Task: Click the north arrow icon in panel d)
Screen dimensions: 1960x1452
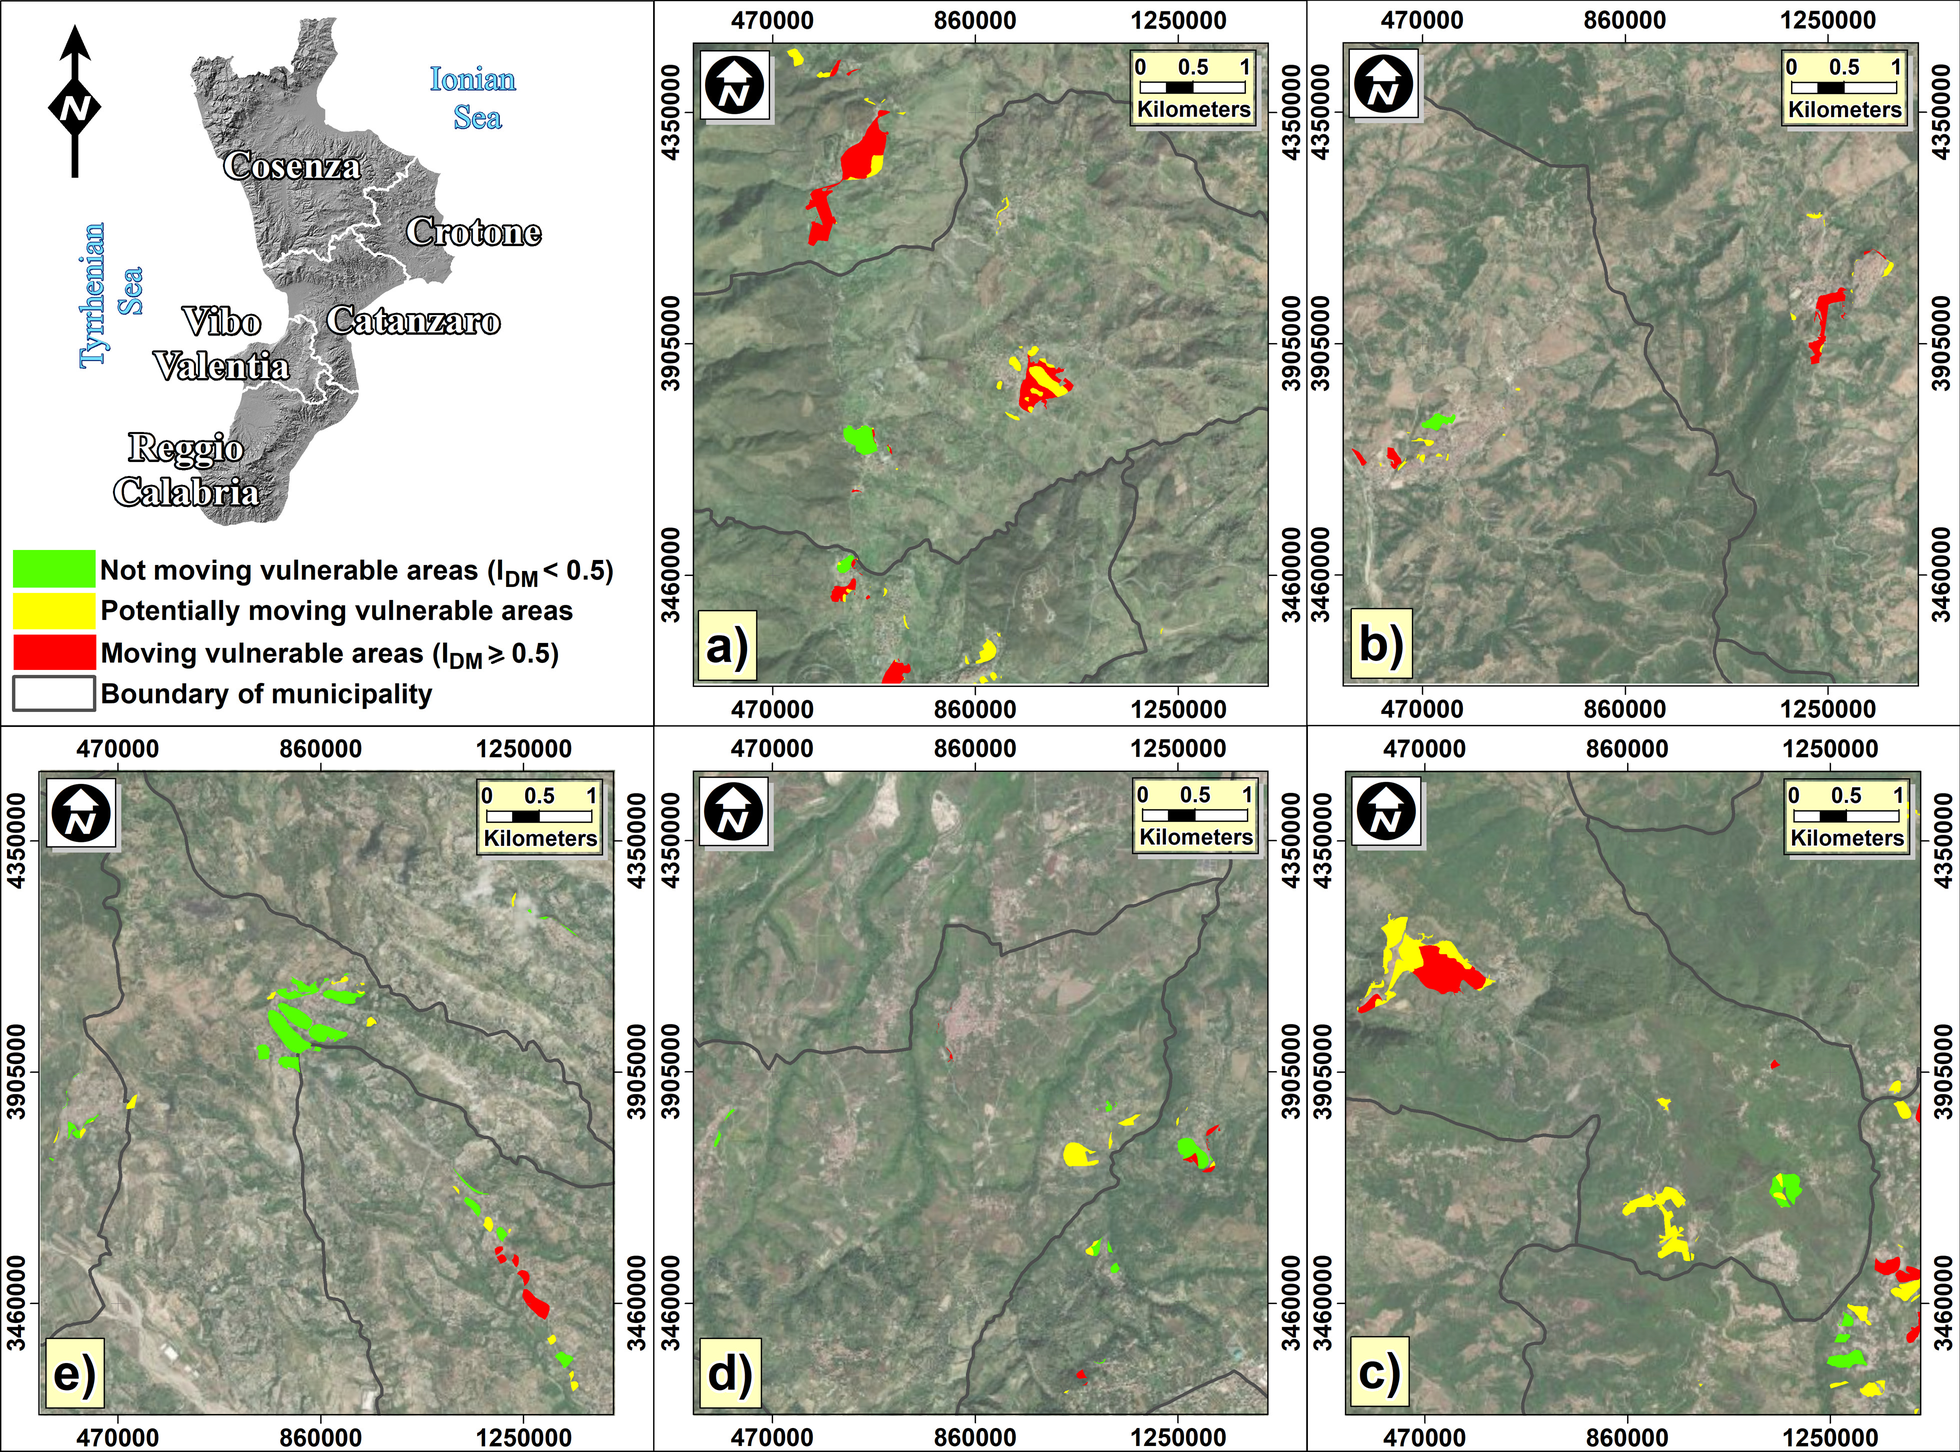Action: click(734, 810)
